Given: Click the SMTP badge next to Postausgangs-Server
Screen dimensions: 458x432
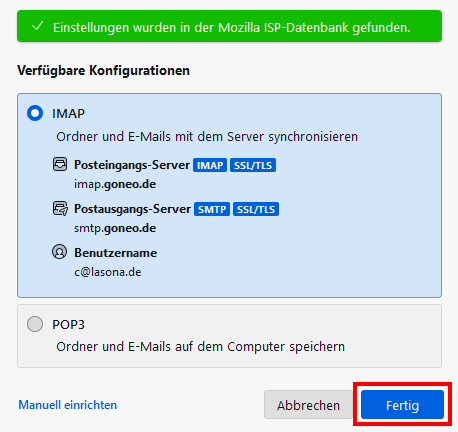Looking at the screenshot, I should pos(212,209).
